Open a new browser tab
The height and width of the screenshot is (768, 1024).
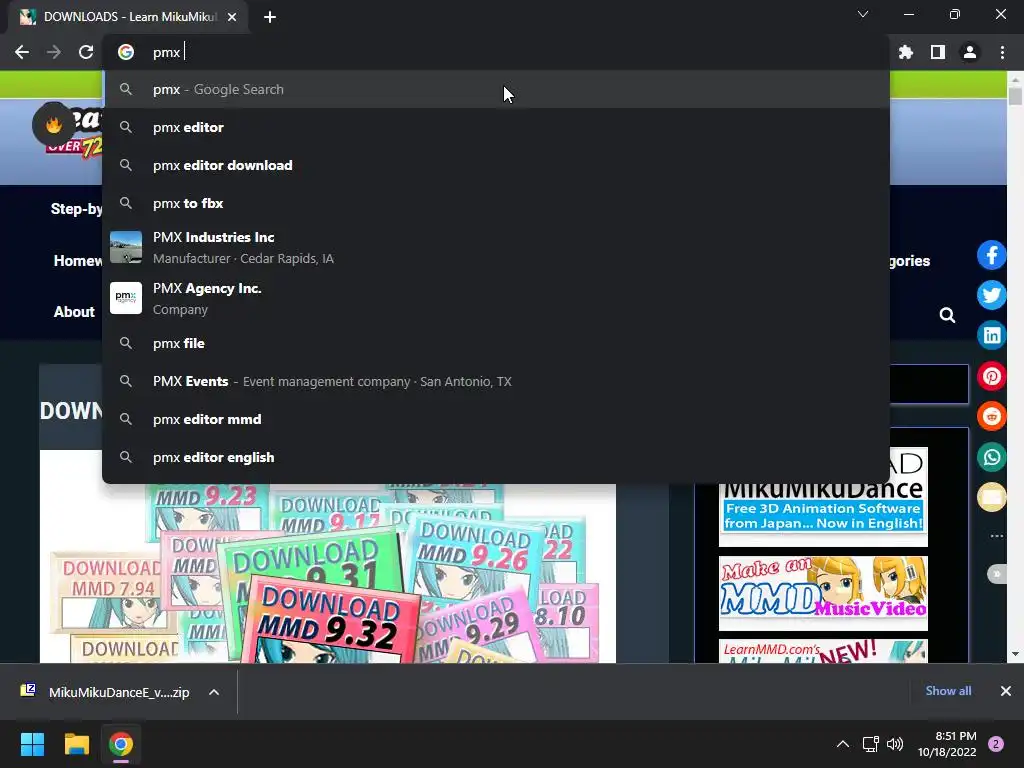tap(270, 17)
